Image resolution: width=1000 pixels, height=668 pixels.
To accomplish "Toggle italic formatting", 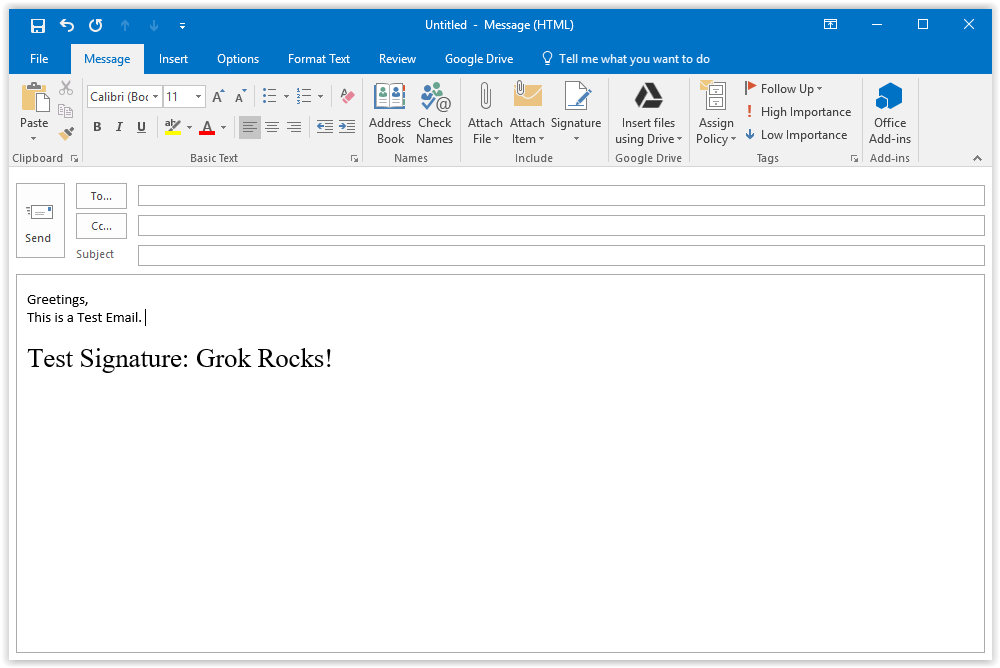I will click(x=119, y=127).
